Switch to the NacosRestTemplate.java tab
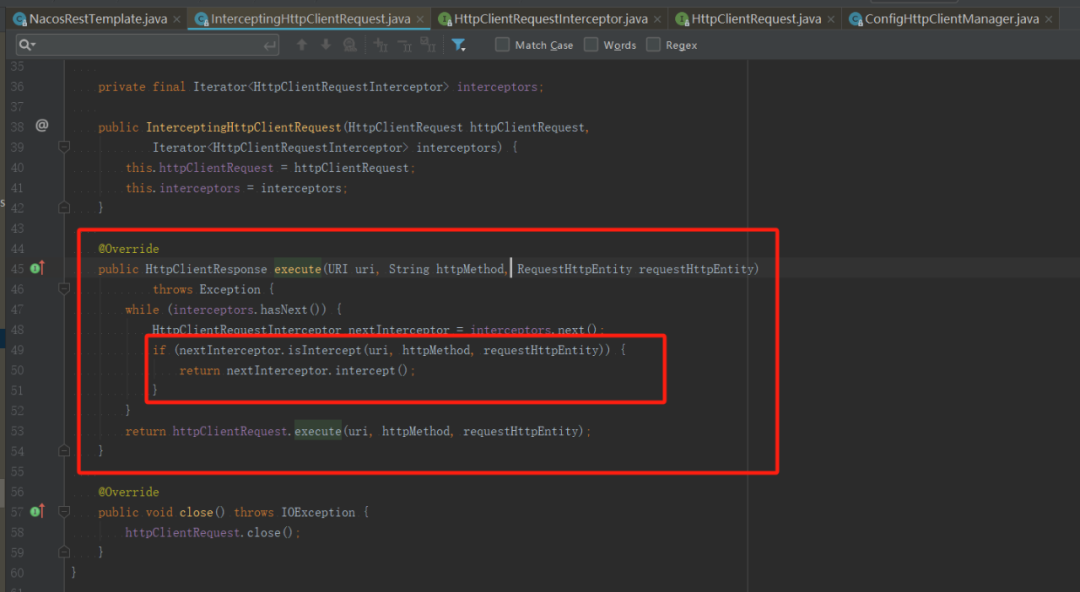This screenshot has height=592, width=1080. click(x=97, y=19)
